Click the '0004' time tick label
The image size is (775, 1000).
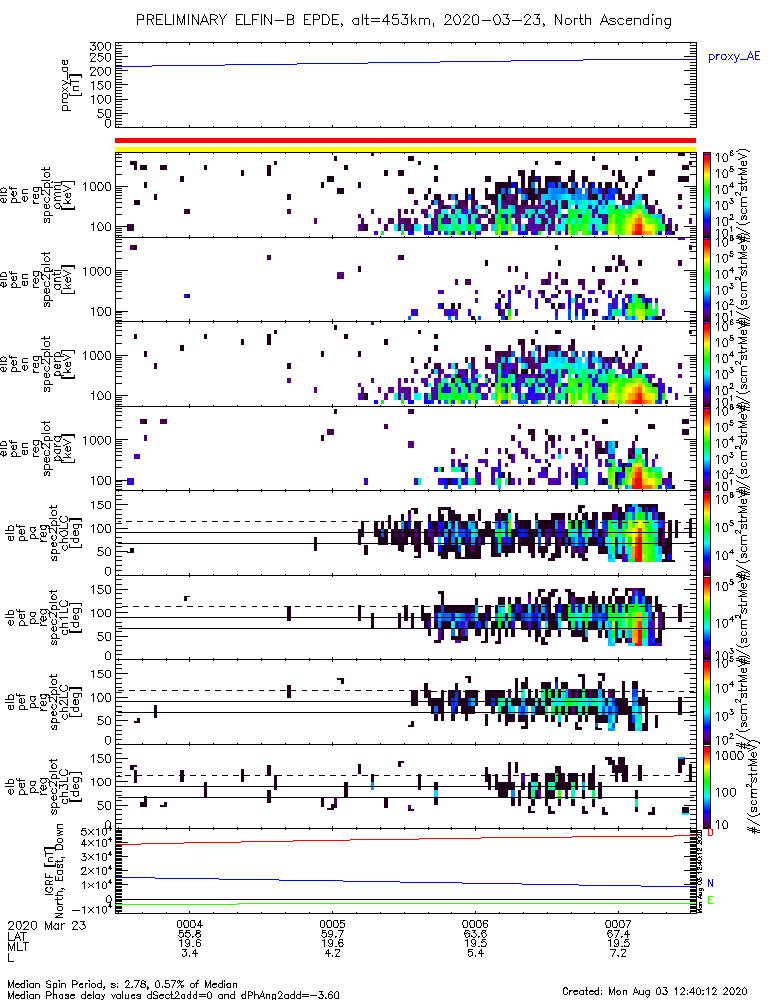(x=189, y=924)
